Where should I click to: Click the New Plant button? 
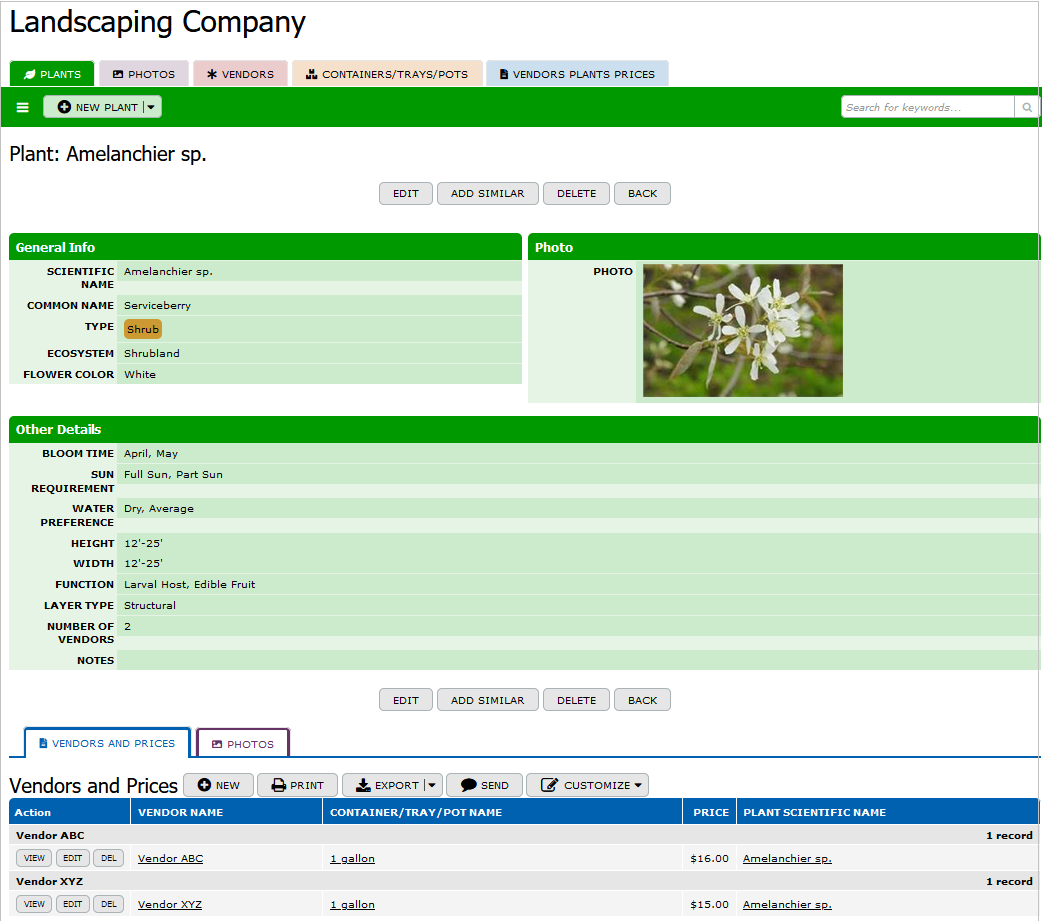pyautogui.click(x=96, y=107)
